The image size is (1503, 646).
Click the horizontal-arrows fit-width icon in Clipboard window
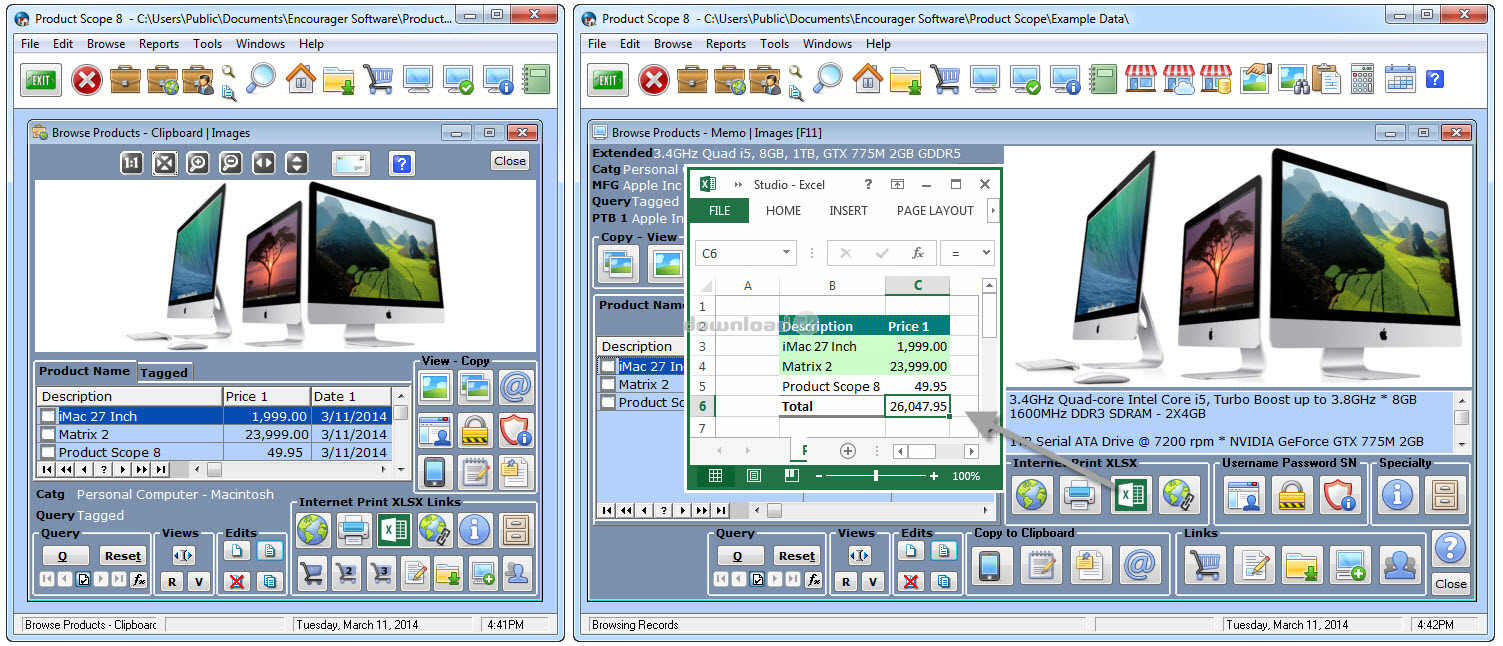(x=264, y=163)
